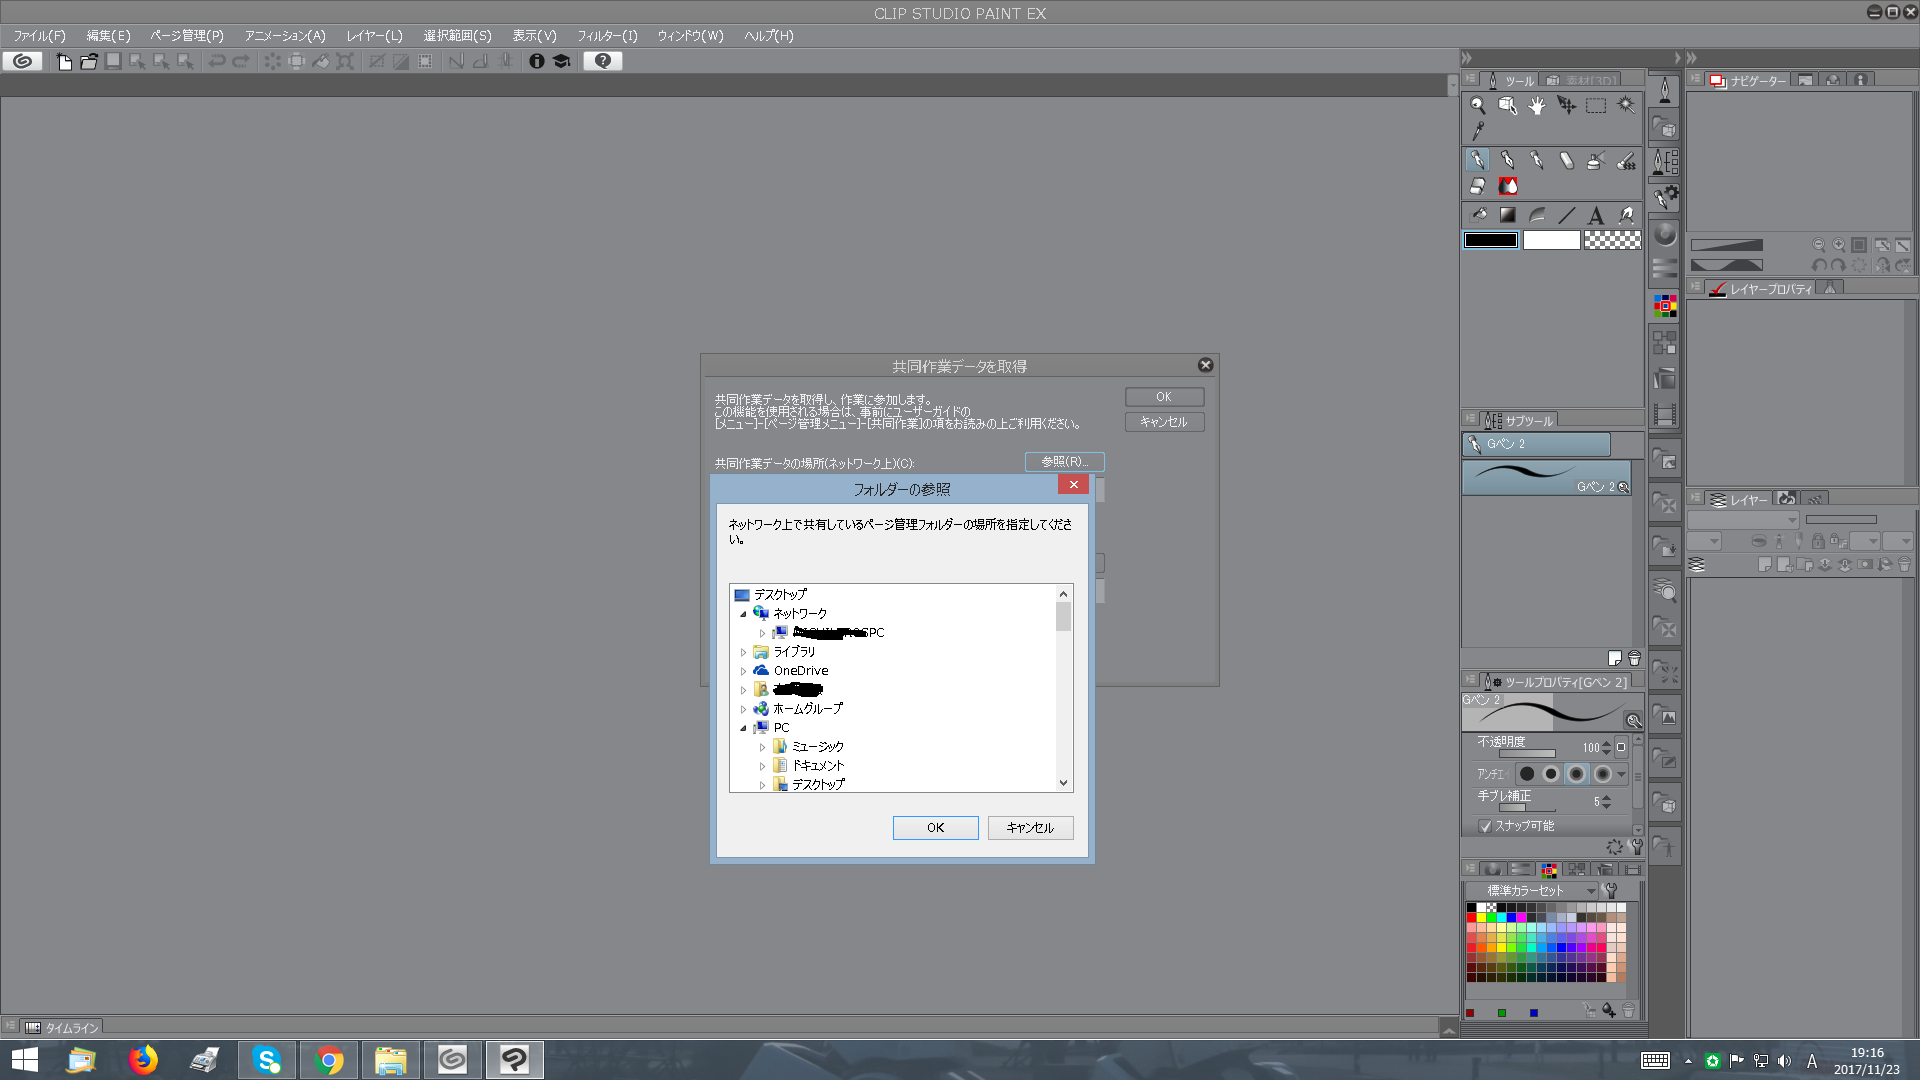Viewport: 1920px width, 1080px height.
Task: Select the Airbrush tool
Action: point(1596,160)
